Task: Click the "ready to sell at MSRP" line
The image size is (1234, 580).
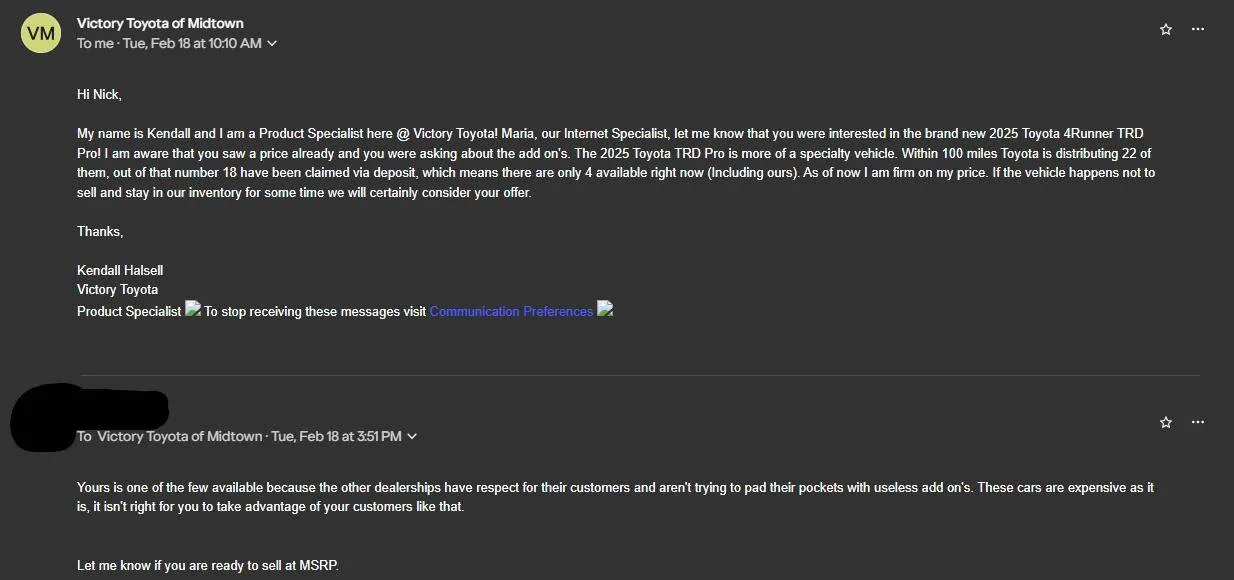Action: [x=208, y=566]
